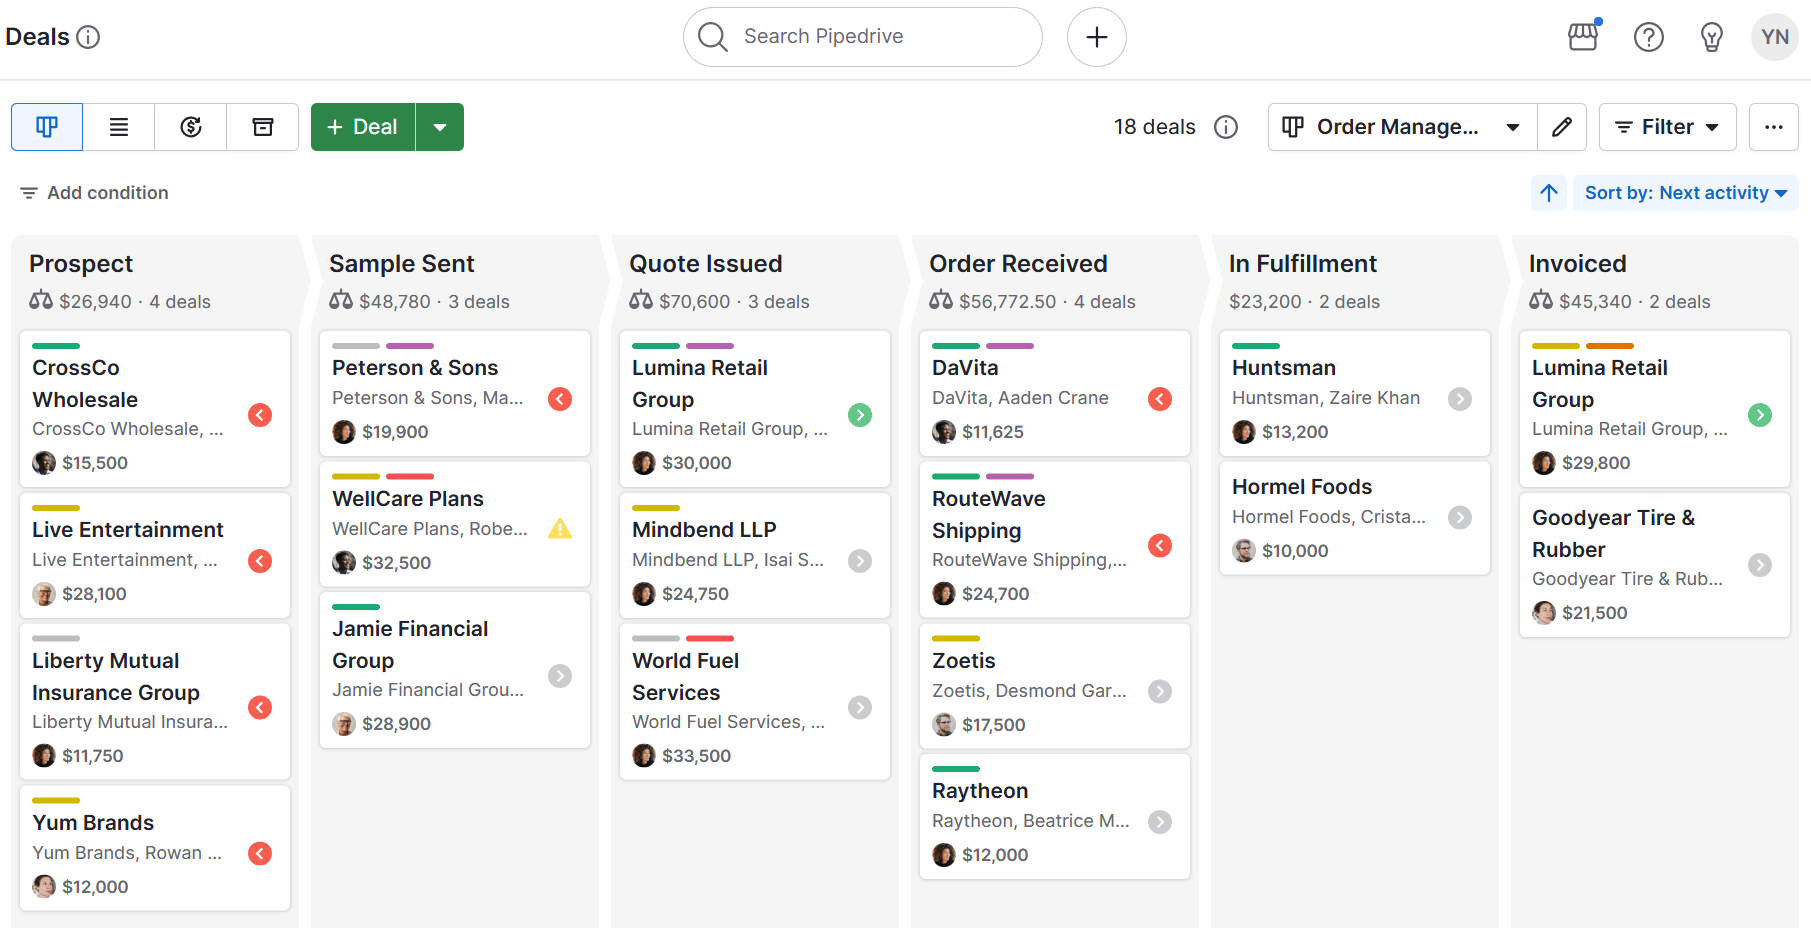Screen dimensions: 1811x928
Task: Click World Fuel Services activity icon
Action: tap(860, 708)
